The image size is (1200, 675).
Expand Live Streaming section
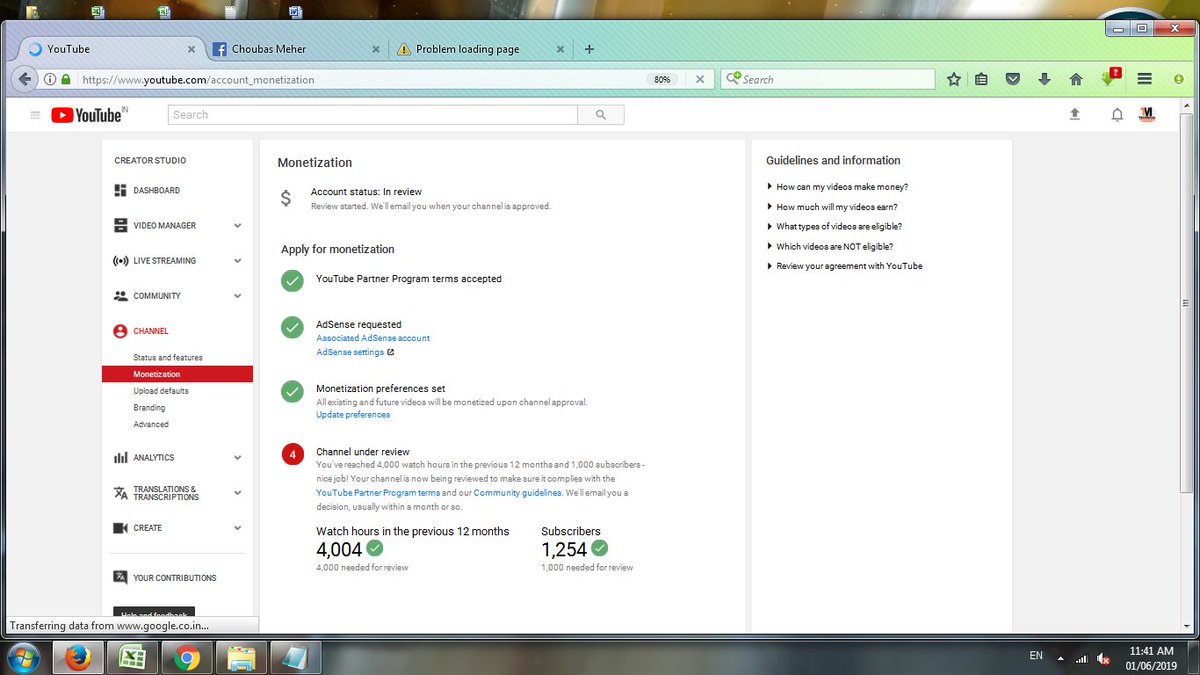[x=237, y=261]
